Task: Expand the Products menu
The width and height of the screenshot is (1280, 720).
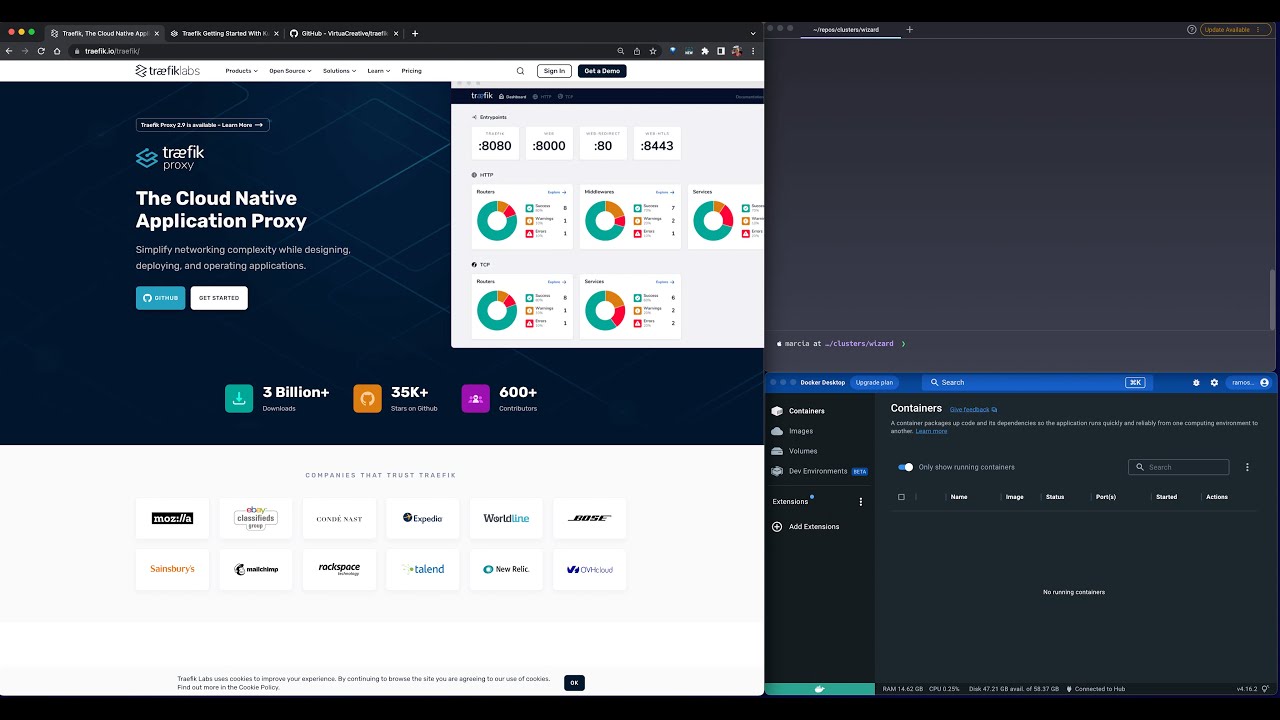Action: 241,71
